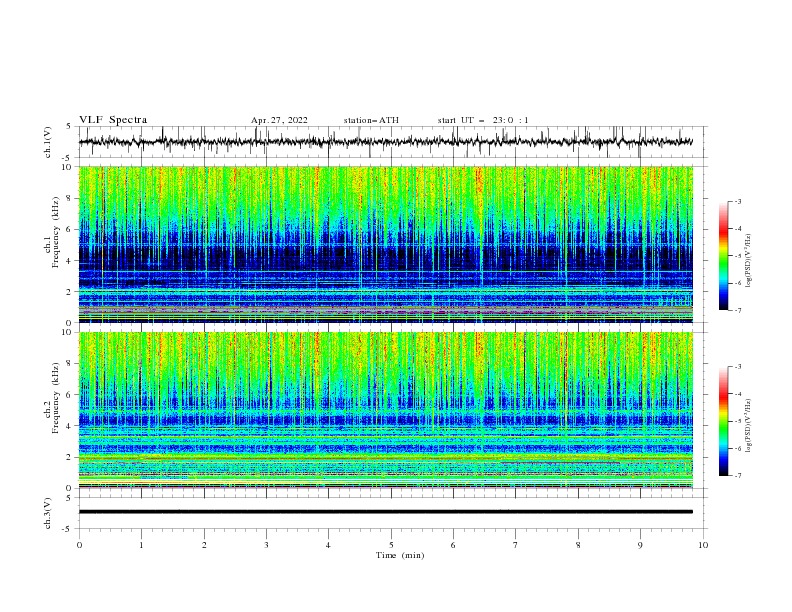
Task: Click the "ch.3(V)" axis label
Action: pyautogui.click(x=48, y=513)
